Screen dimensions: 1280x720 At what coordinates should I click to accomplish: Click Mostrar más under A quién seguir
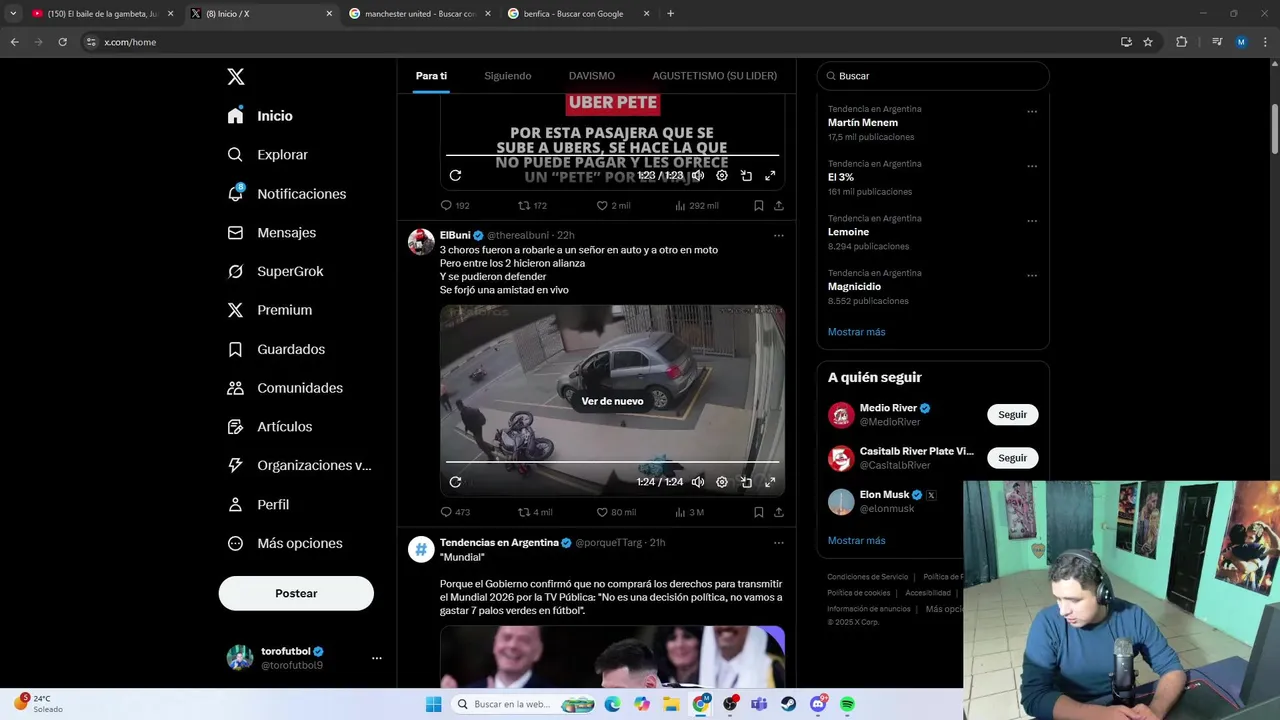(856, 541)
